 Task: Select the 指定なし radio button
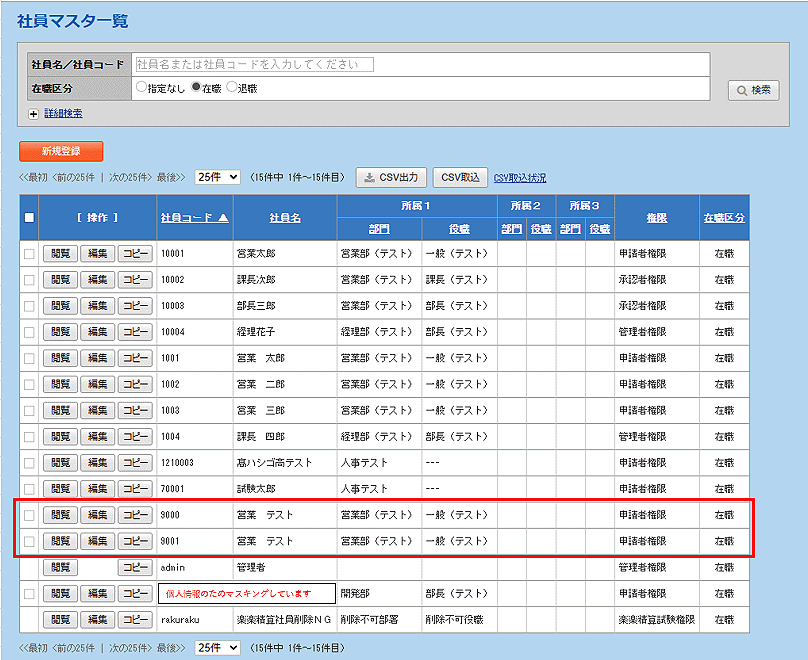141,87
